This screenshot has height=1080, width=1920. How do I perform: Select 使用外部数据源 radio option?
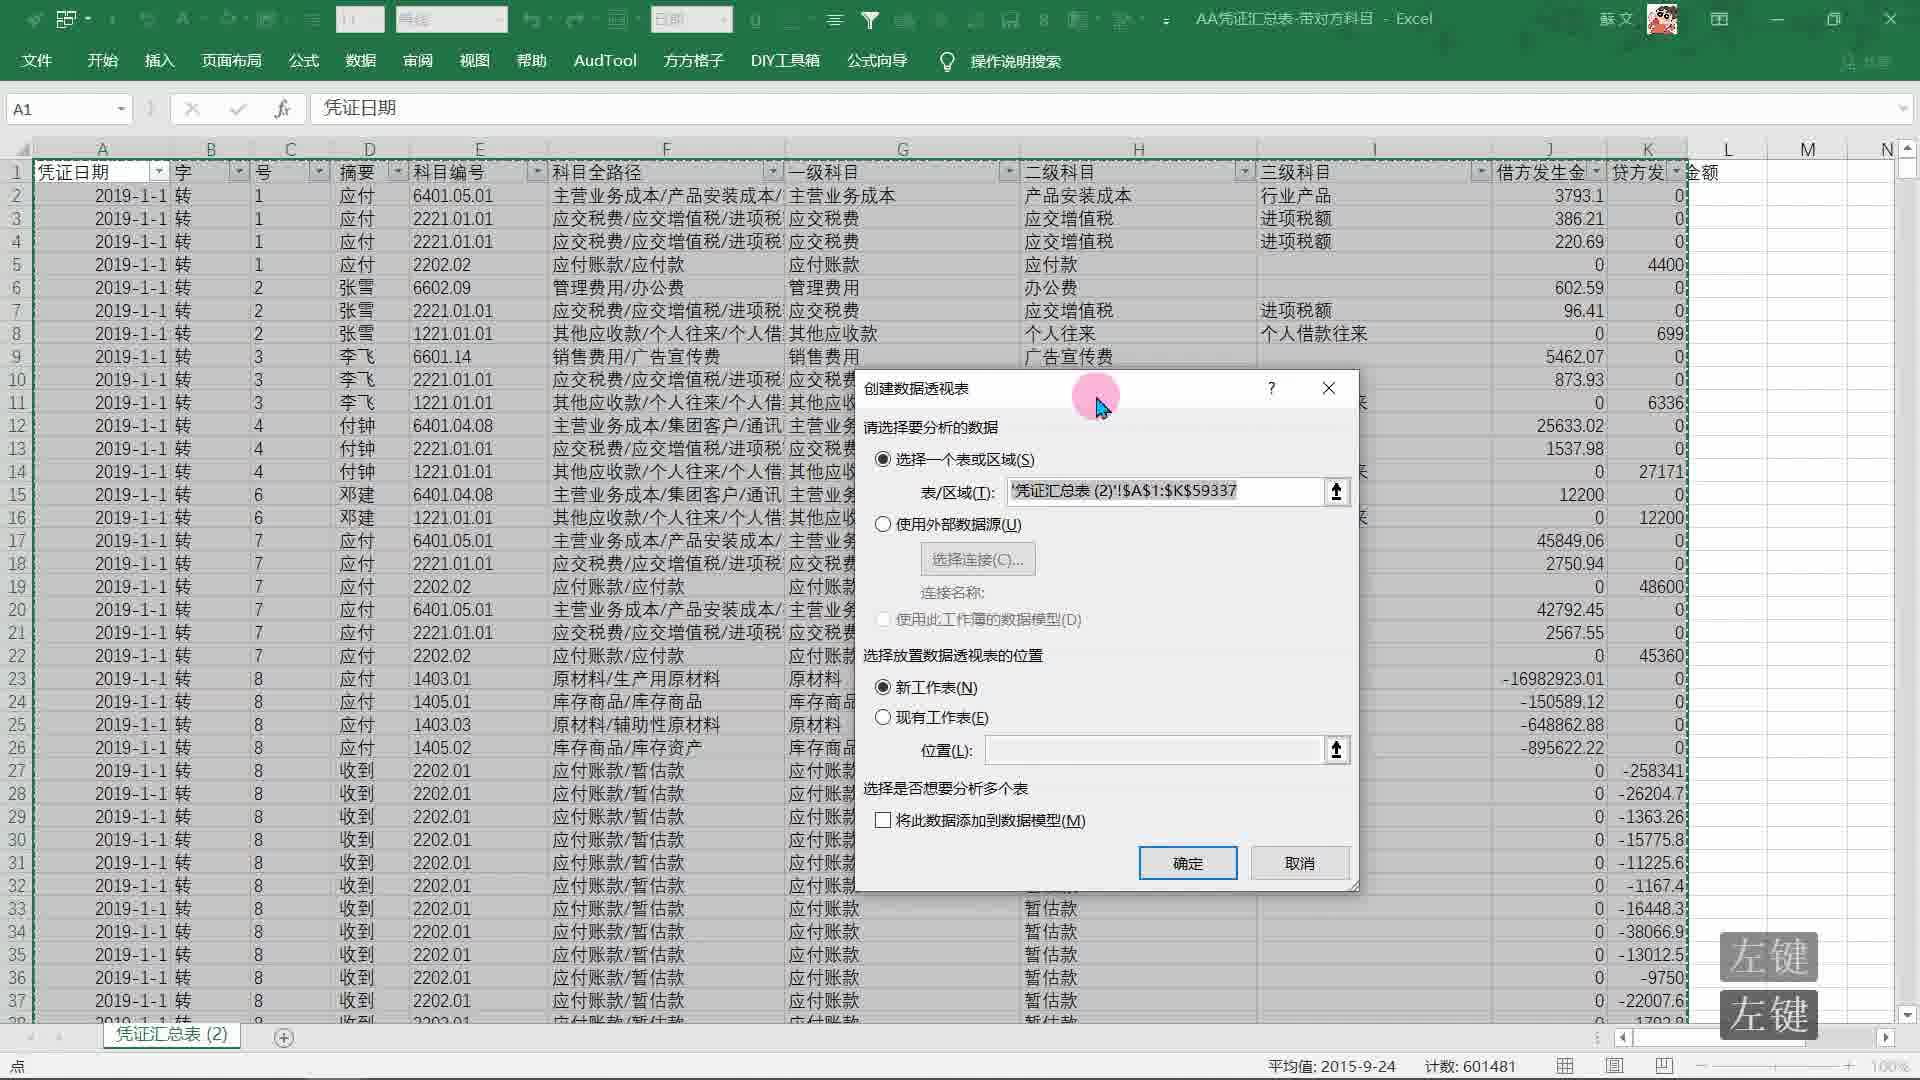tap(883, 524)
